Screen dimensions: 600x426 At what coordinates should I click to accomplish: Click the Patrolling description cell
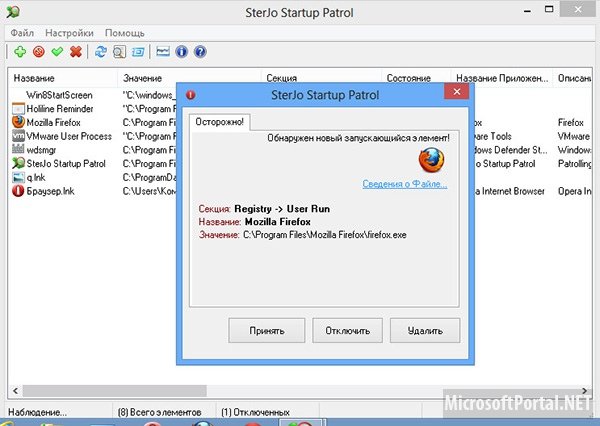(x=575, y=163)
